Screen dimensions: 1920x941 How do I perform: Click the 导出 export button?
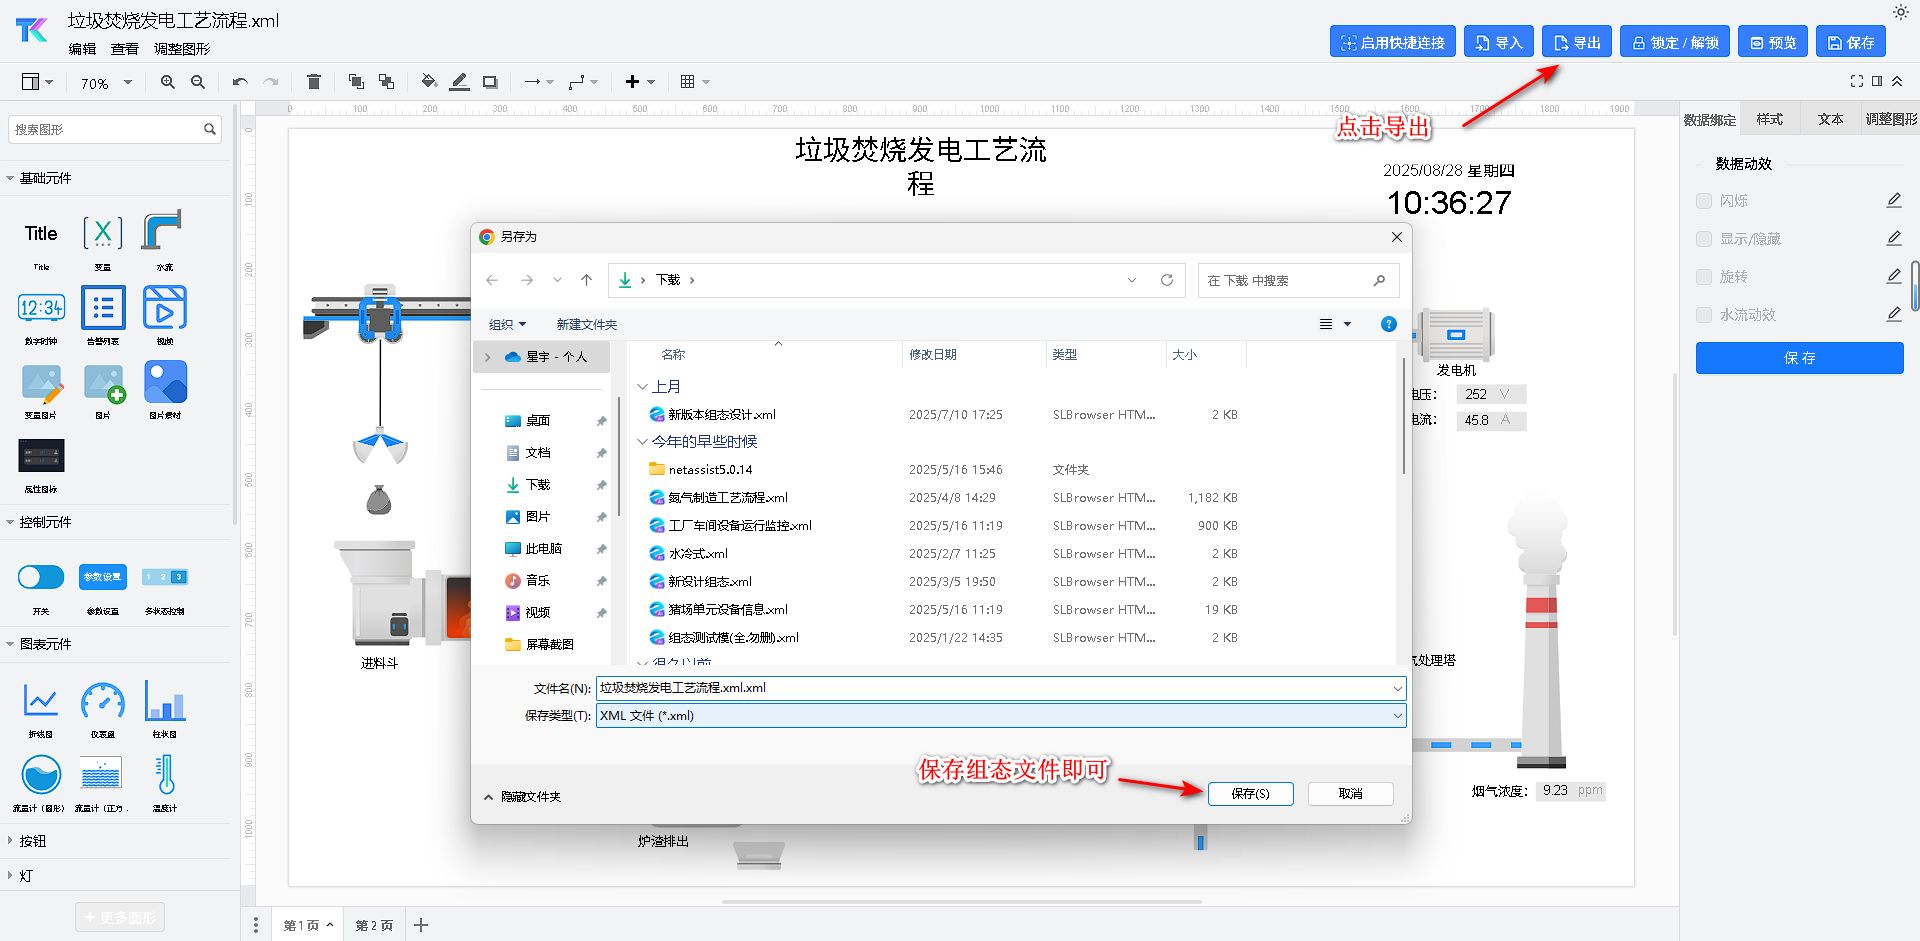tap(1577, 43)
